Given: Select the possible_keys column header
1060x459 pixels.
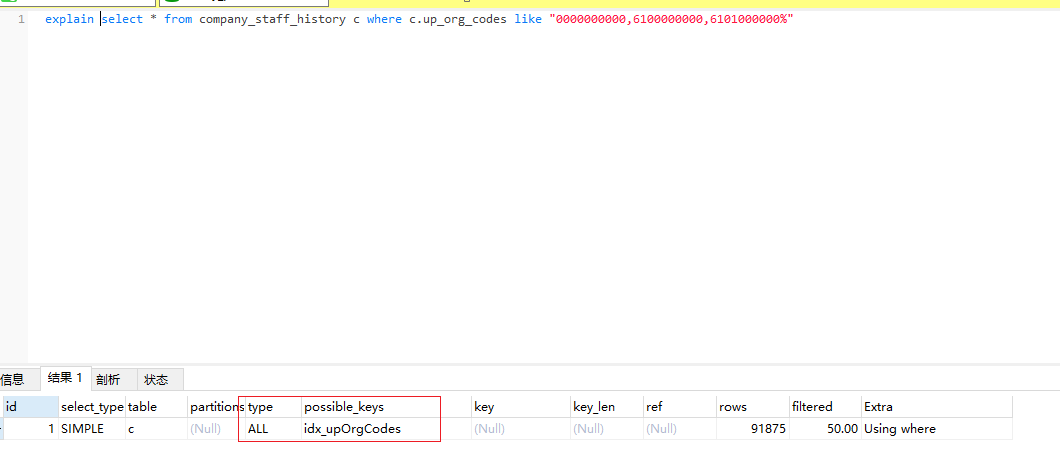Looking at the screenshot, I should [x=387, y=407].
